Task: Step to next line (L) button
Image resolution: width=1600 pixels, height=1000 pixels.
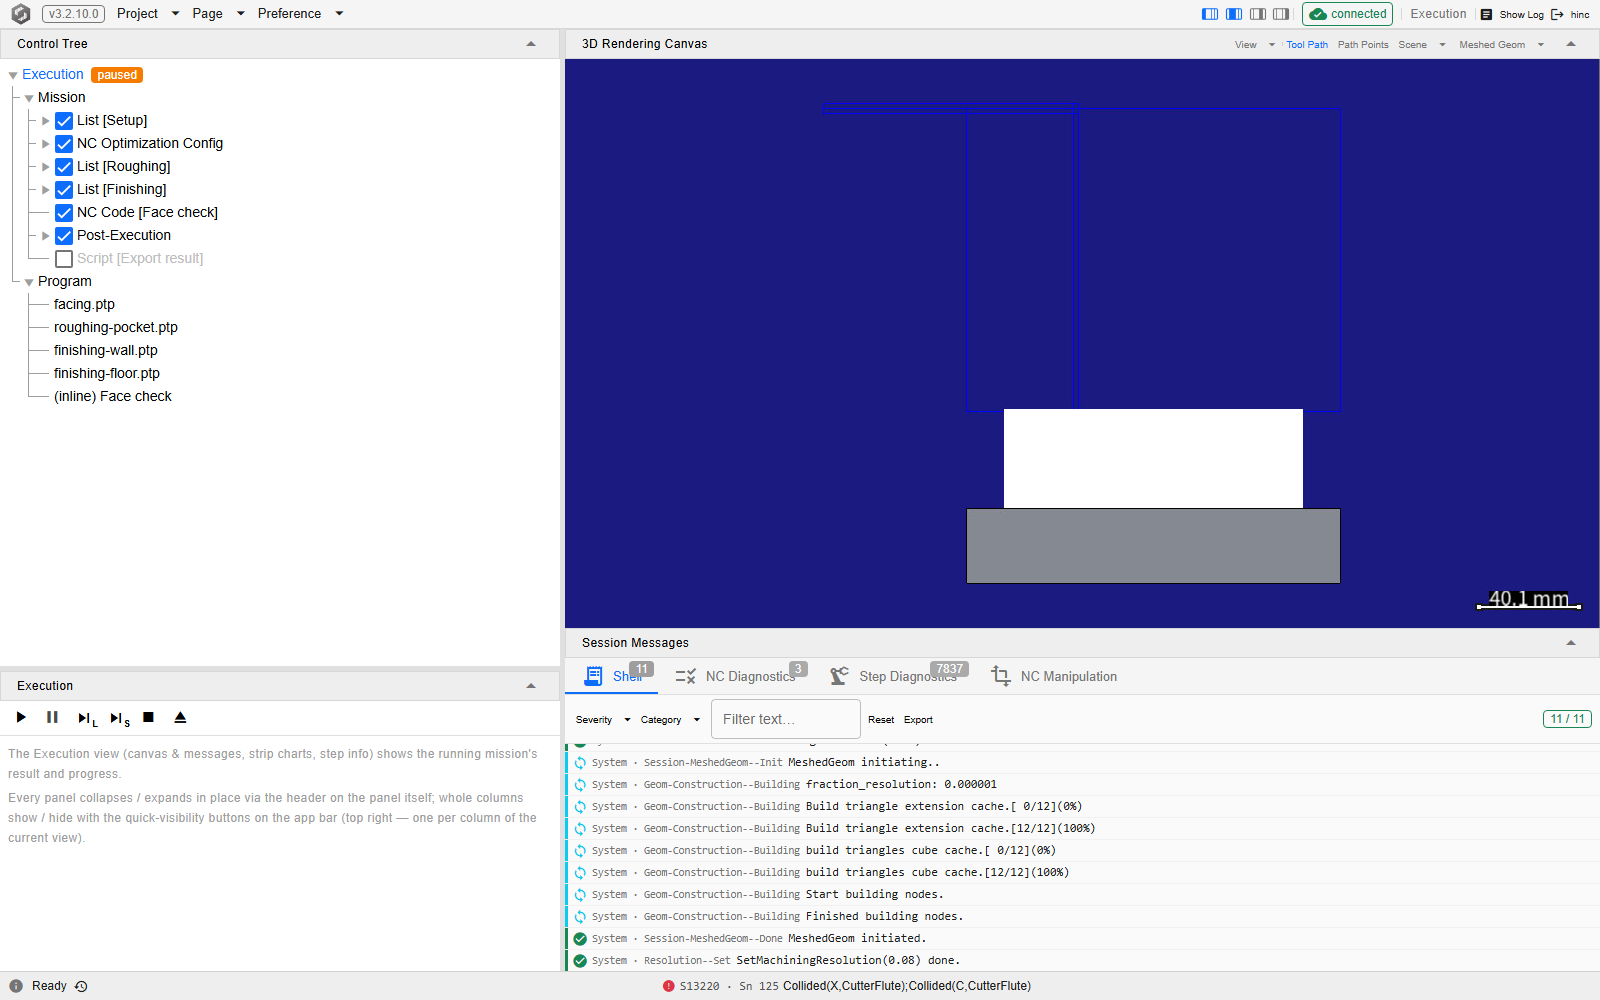Action: 87,718
